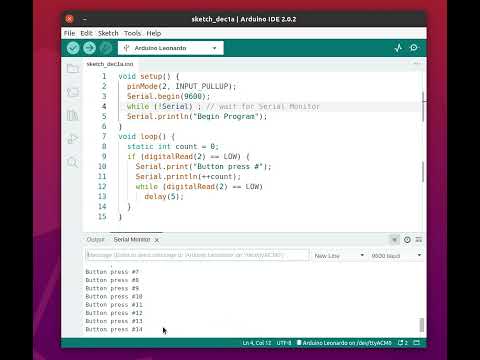
Task: Open the Serial Plotter from toolbar
Action: [x=398, y=48]
